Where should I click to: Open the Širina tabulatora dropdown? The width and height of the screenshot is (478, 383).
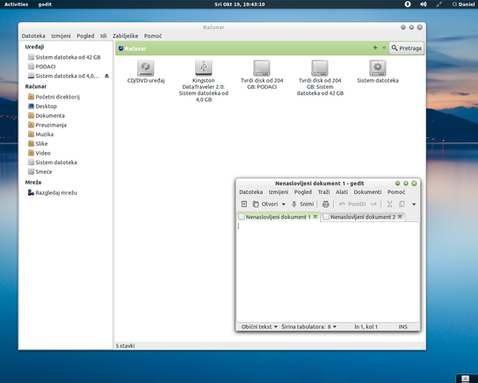[309, 327]
